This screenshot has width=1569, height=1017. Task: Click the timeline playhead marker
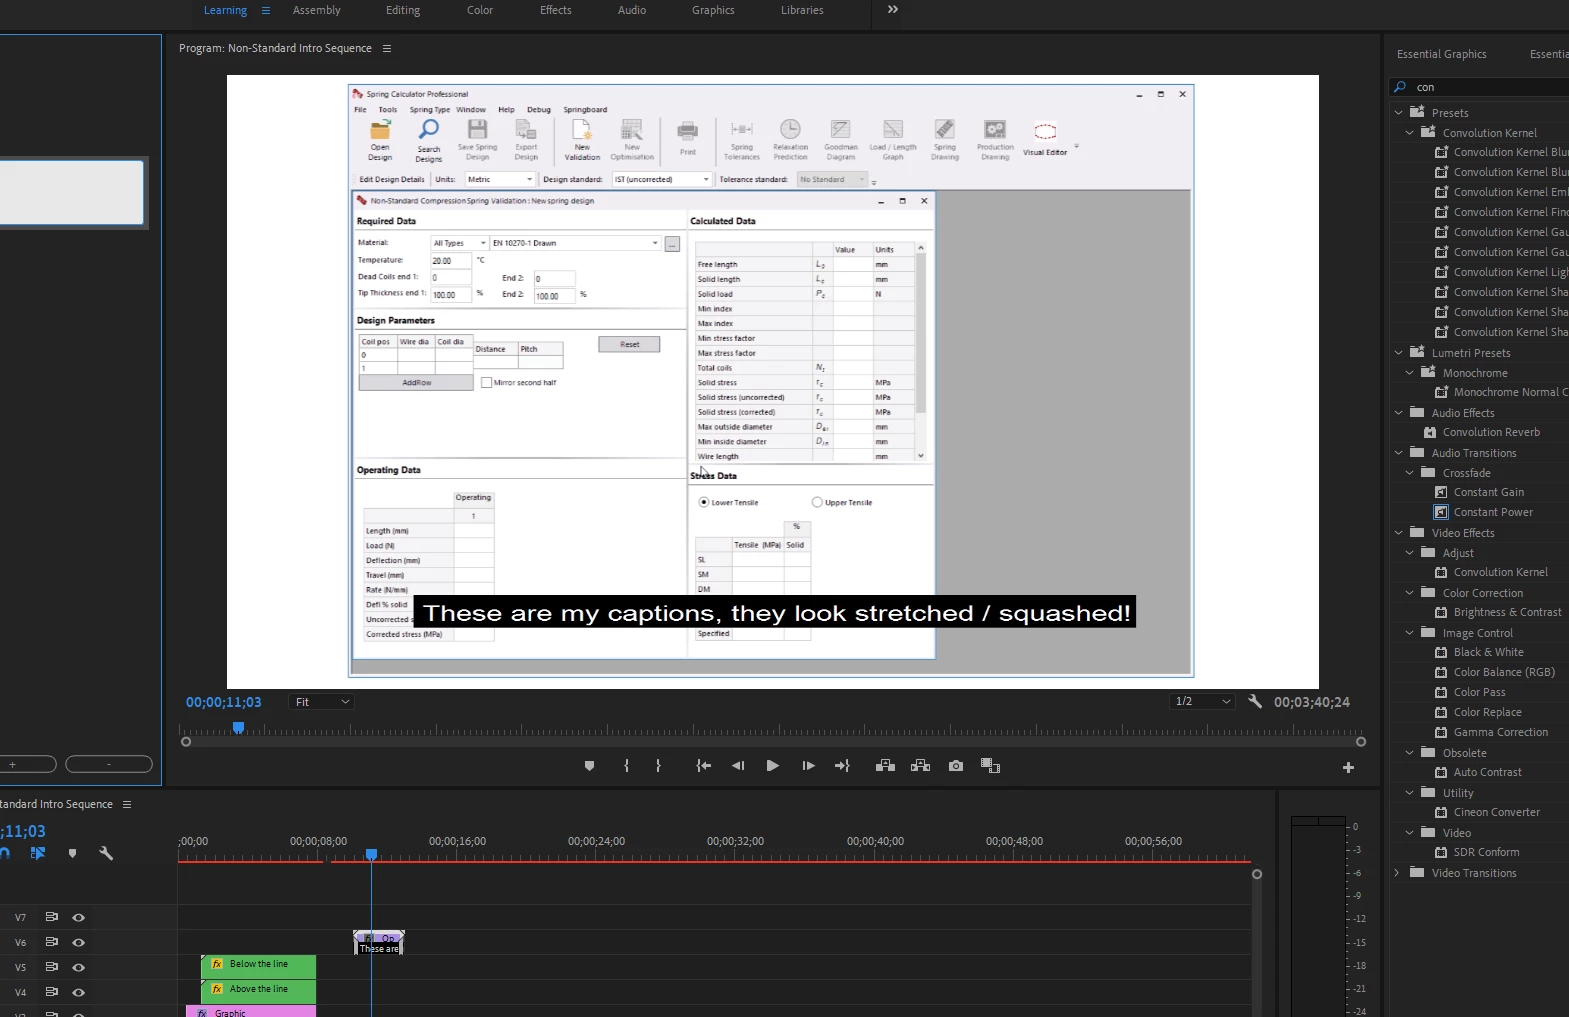click(x=371, y=854)
